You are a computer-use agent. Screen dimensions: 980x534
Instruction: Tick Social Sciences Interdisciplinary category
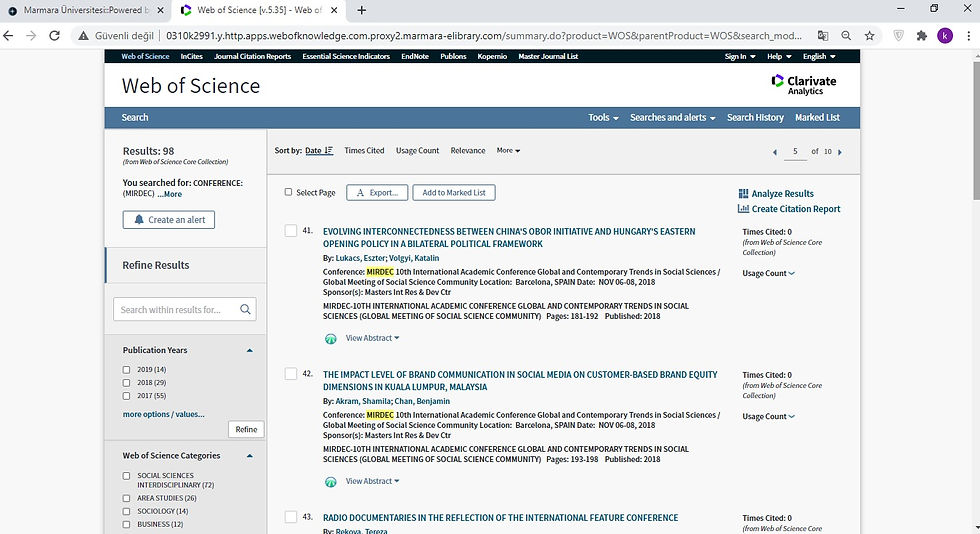126,476
